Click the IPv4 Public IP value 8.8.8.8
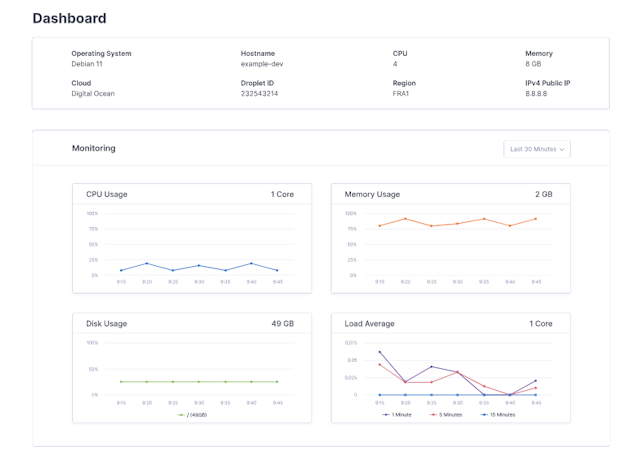Screen dimensions: 641x450 coord(539,94)
